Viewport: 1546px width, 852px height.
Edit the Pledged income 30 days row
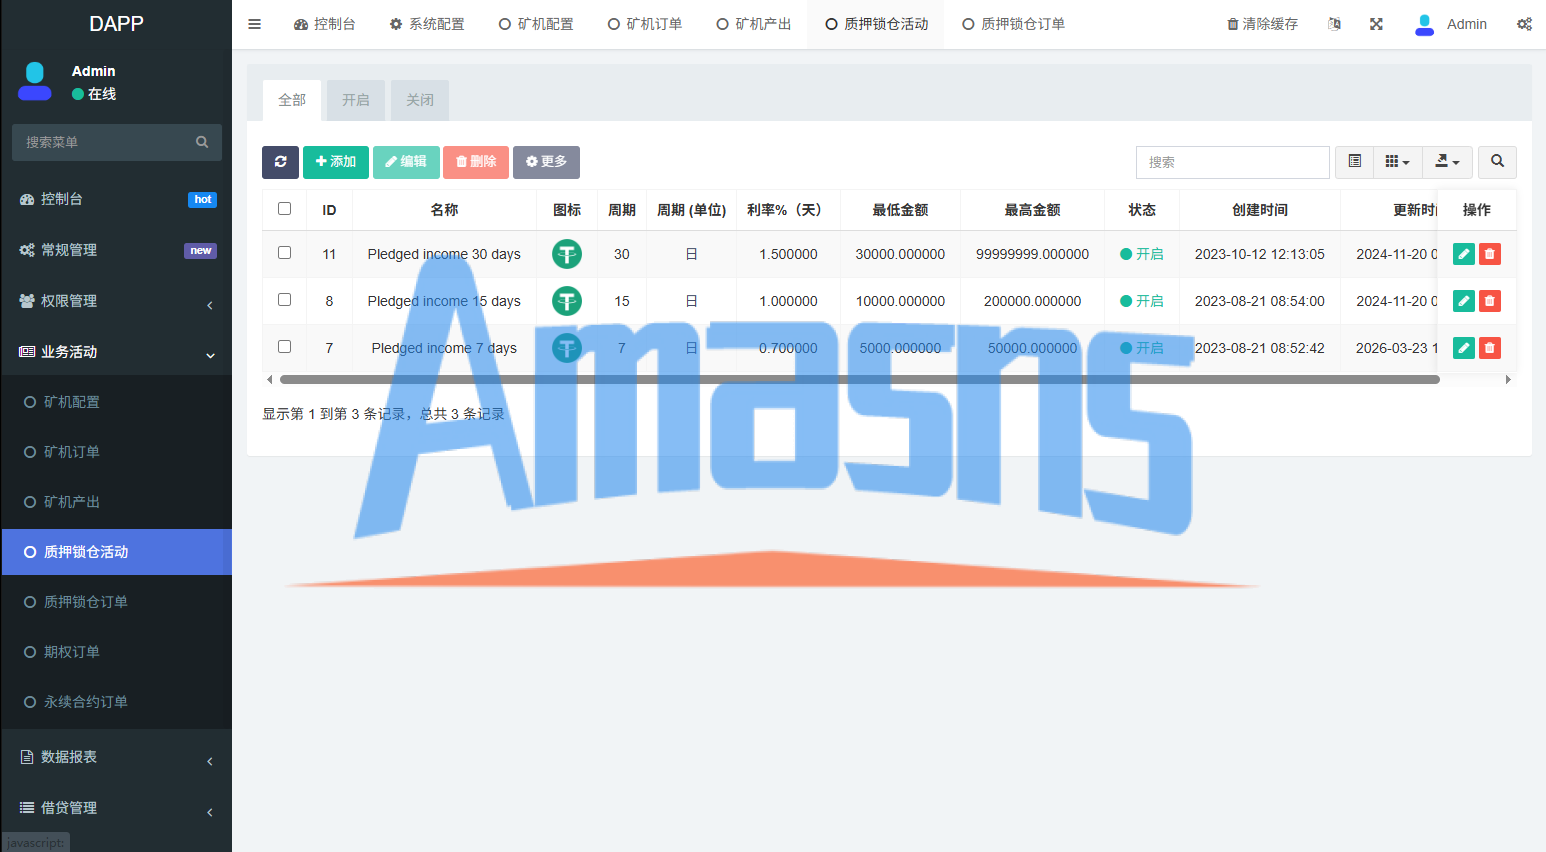click(x=1464, y=254)
